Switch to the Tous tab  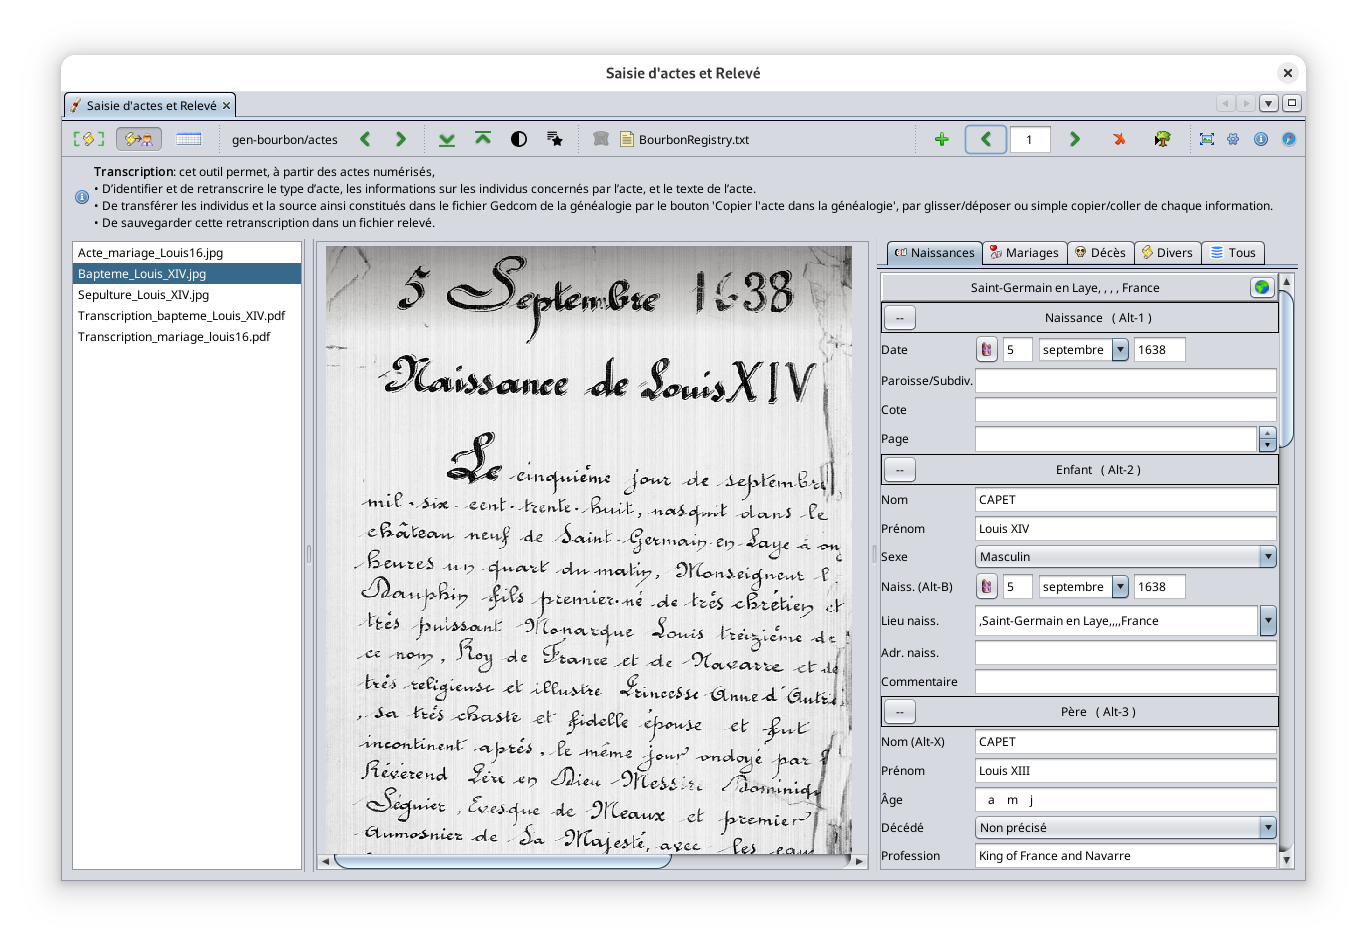click(x=1233, y=253)
